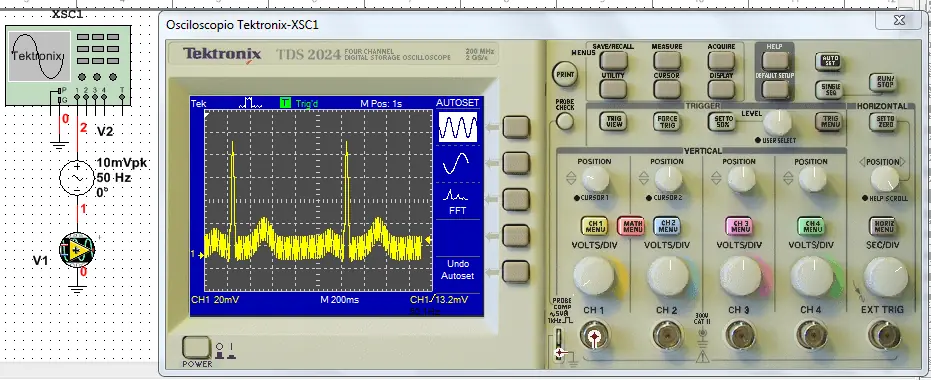Click the CH4 vertical POSITION knob
The height and width of the screenshot is (380, 931).
click(x=812, y=178)
